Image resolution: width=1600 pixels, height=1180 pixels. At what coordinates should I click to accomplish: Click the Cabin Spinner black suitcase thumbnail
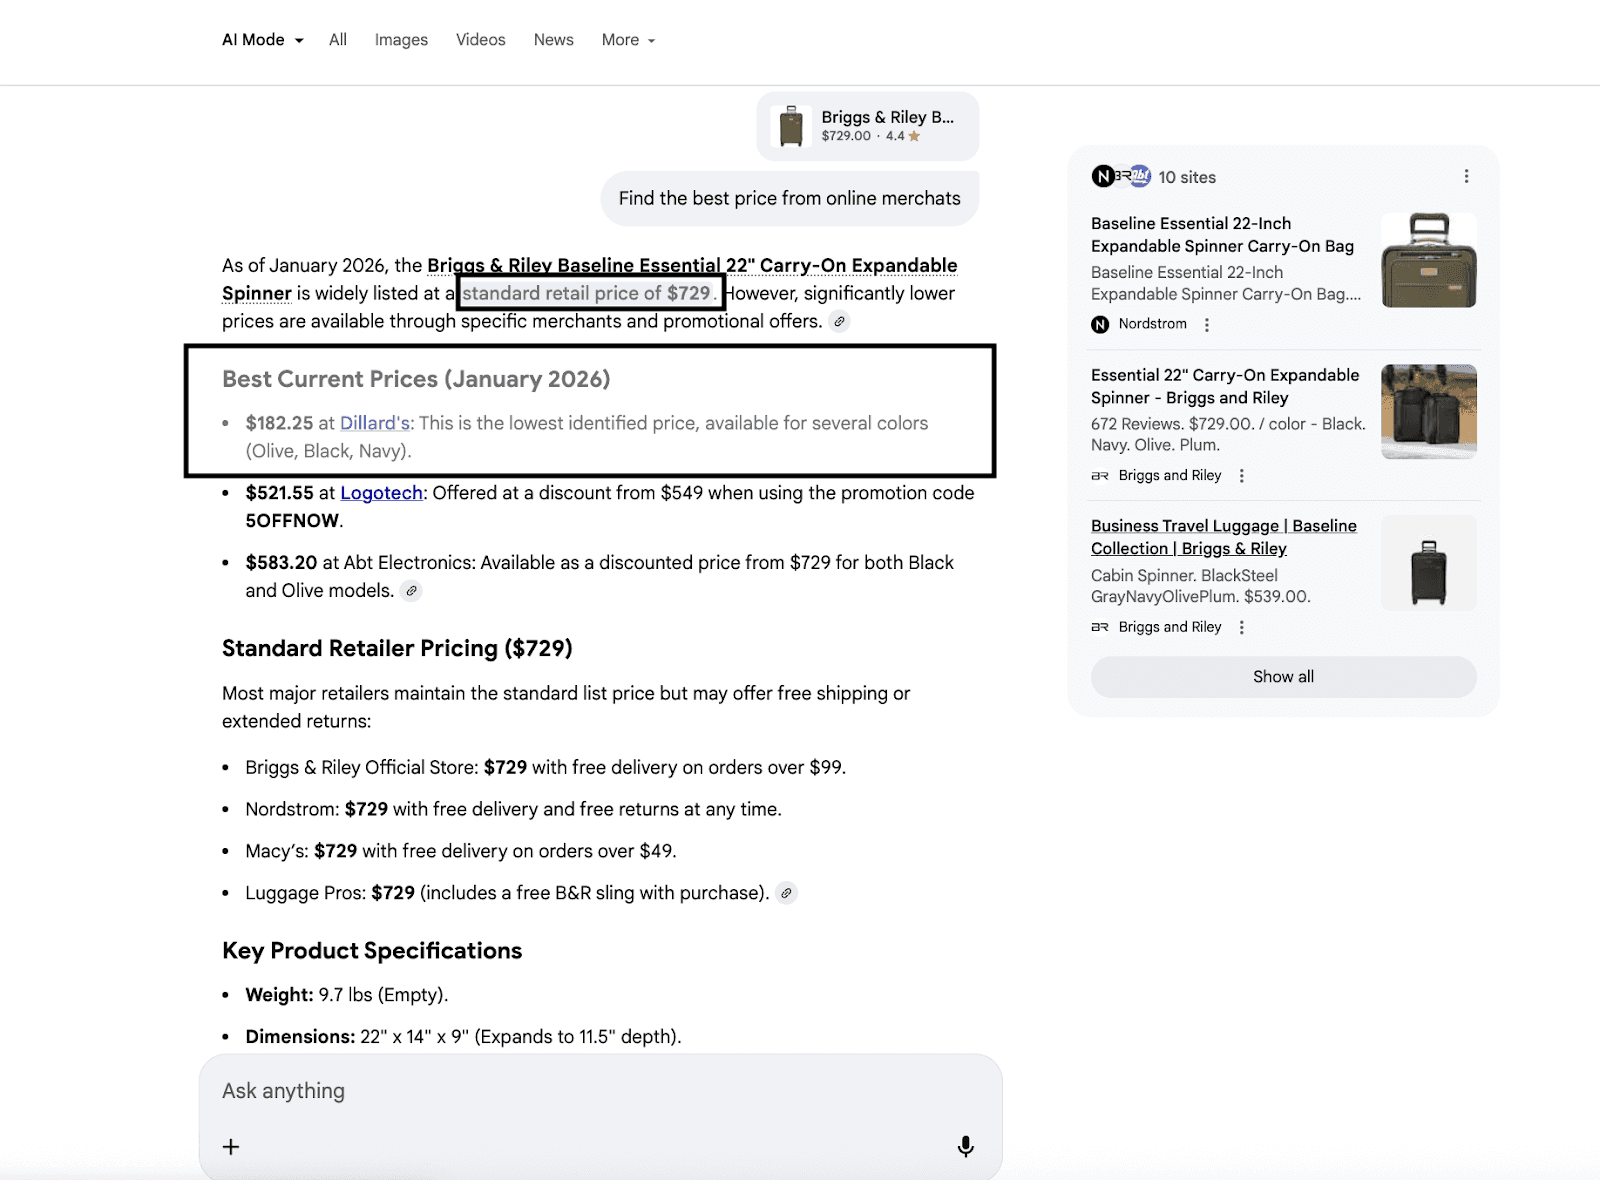(1429, 563)
